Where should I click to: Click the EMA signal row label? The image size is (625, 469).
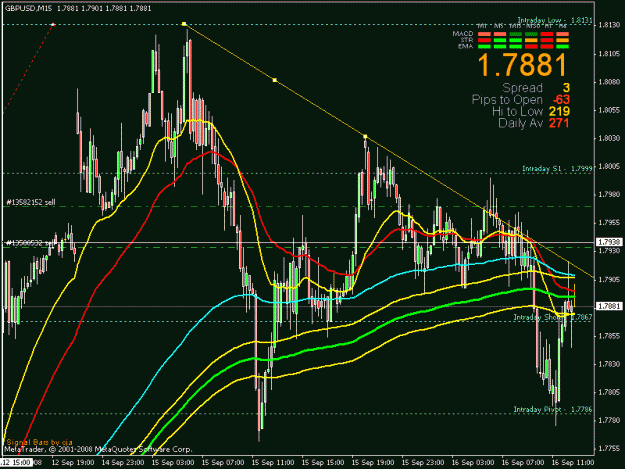(x=466, y=46)
